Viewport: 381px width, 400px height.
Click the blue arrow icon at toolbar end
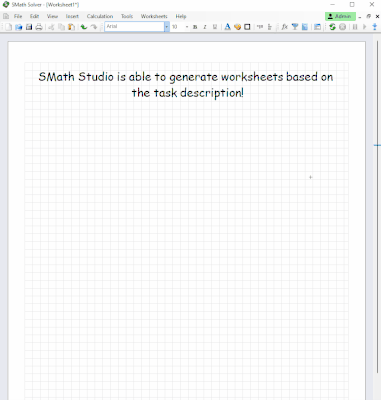point(375,27)
